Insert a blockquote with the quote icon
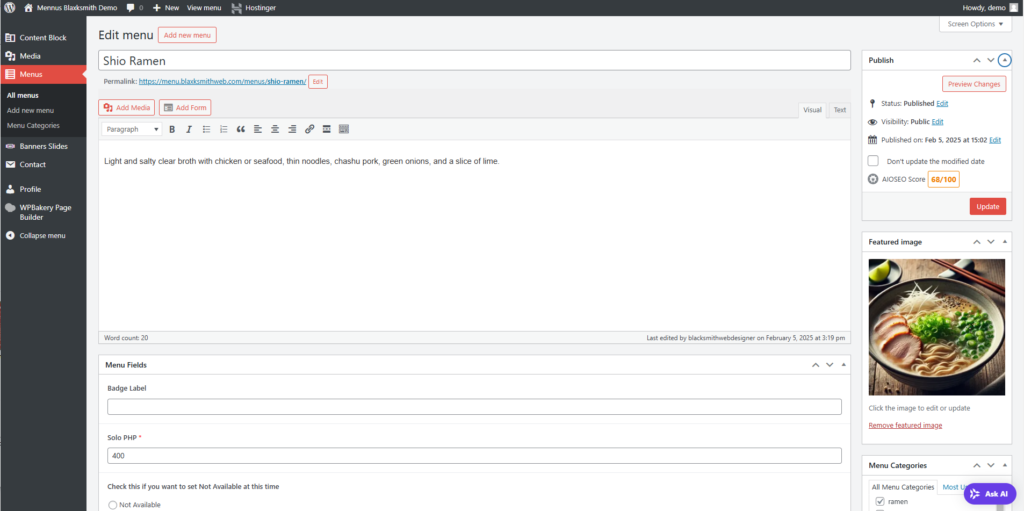1024x511 pixels. click(240, 129)
